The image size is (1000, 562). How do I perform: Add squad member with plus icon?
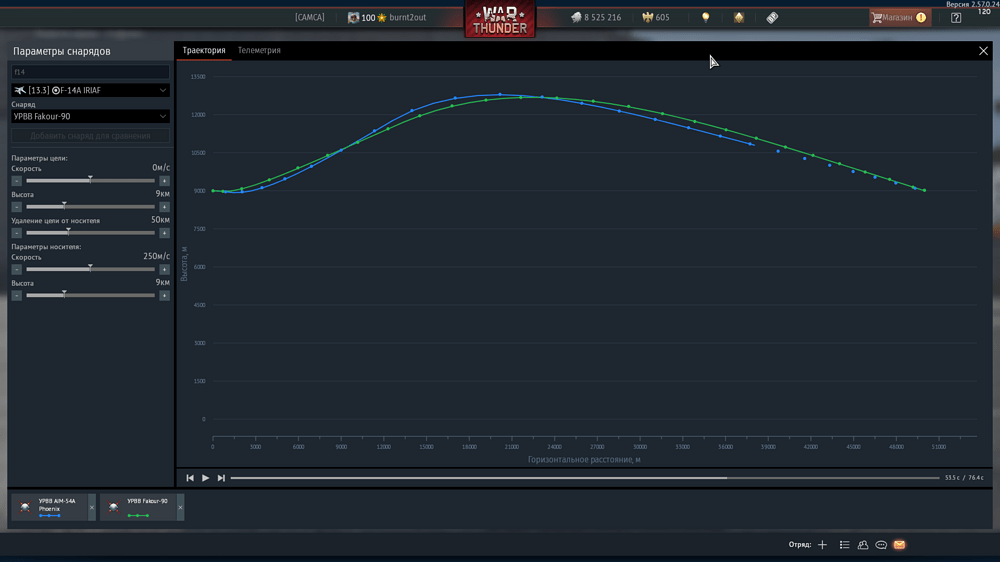(x=822, y=545)
